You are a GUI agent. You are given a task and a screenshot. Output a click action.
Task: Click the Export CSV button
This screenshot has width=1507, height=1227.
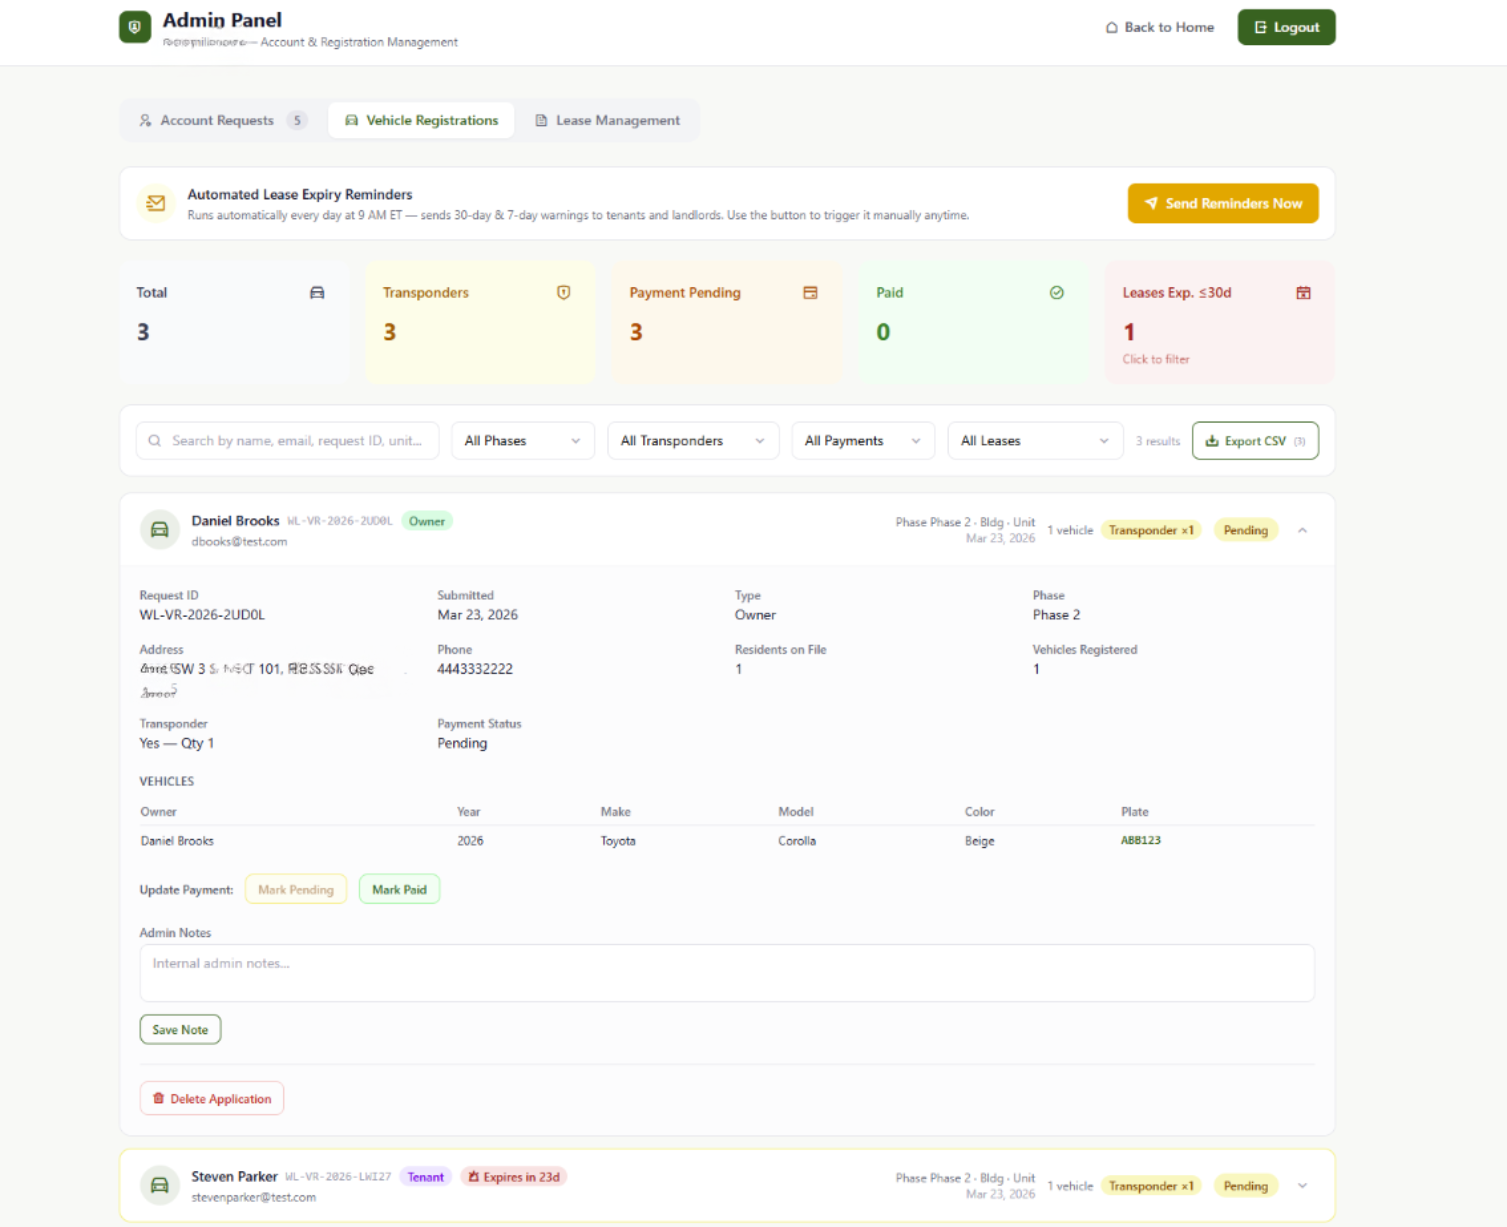(x=1255, y=441)
